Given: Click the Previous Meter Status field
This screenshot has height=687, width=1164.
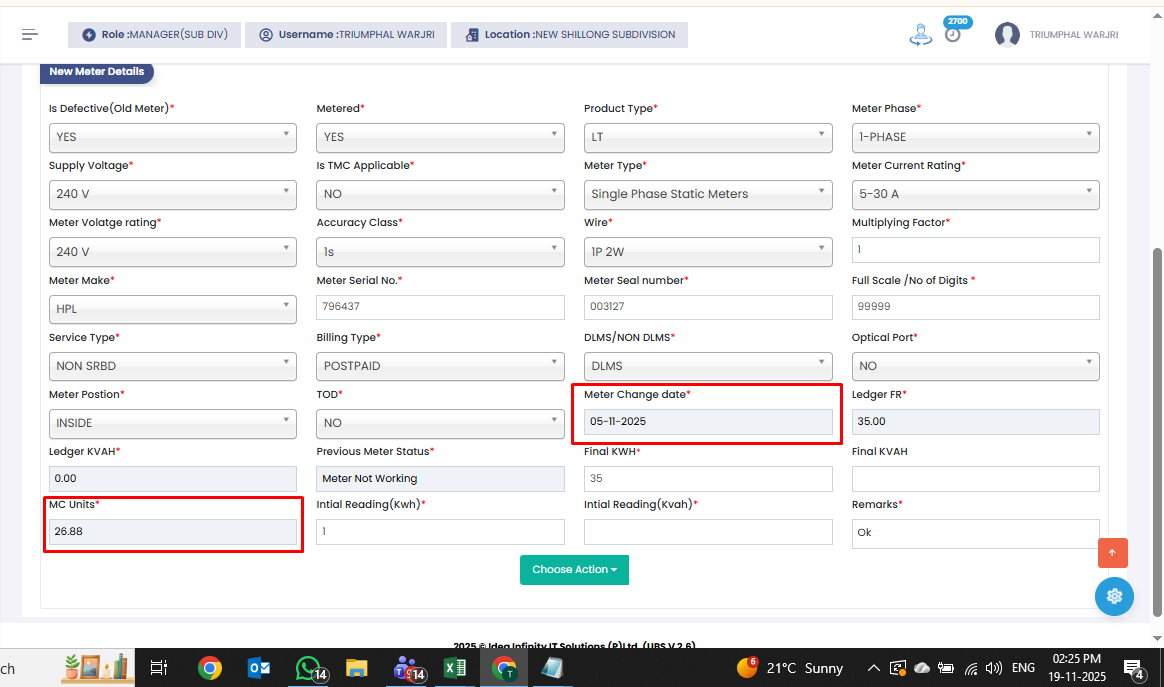Looking at the screenshot, I should (x=440, y=479).
